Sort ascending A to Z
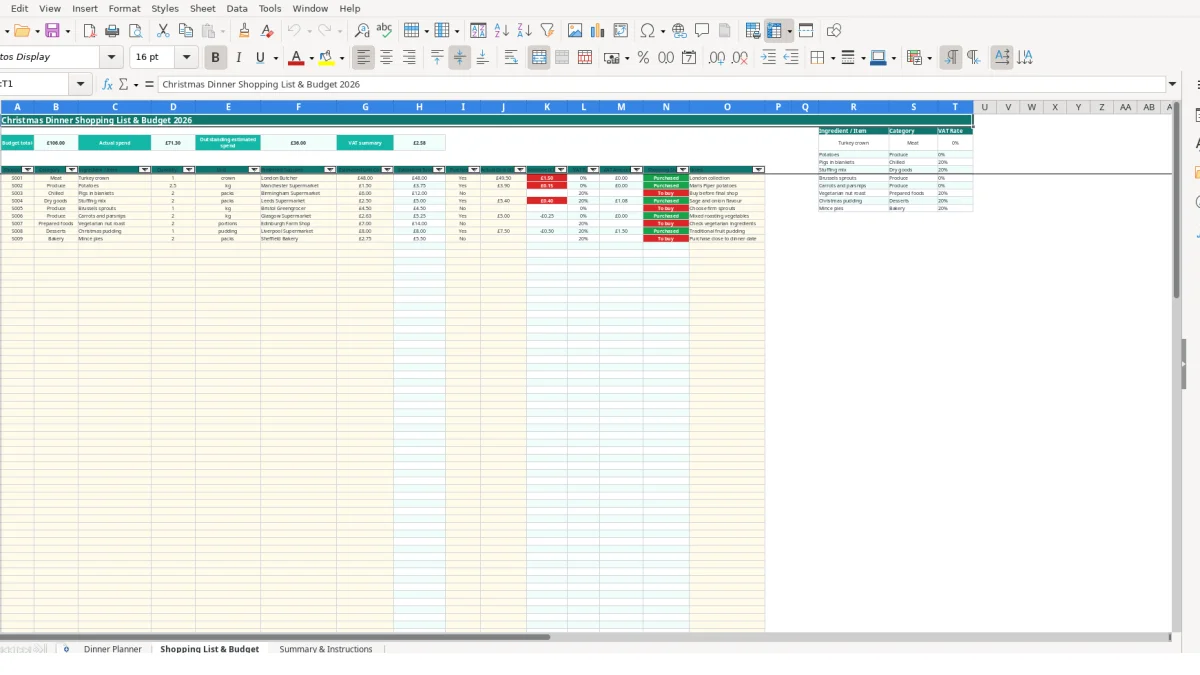 pos(502,31)
